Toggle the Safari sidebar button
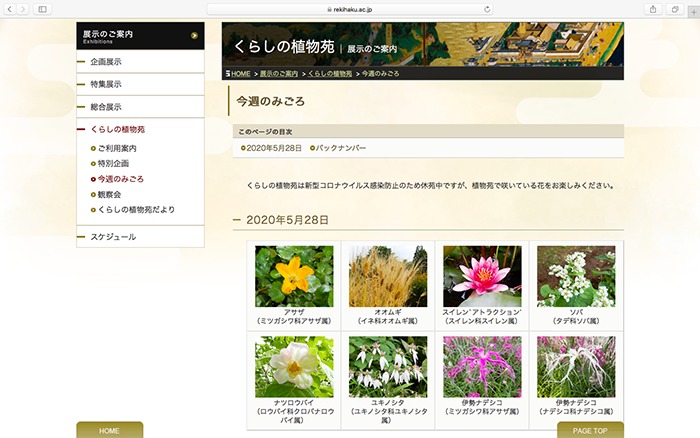This screenshot has height=438, width=700. tap(42, 9)
